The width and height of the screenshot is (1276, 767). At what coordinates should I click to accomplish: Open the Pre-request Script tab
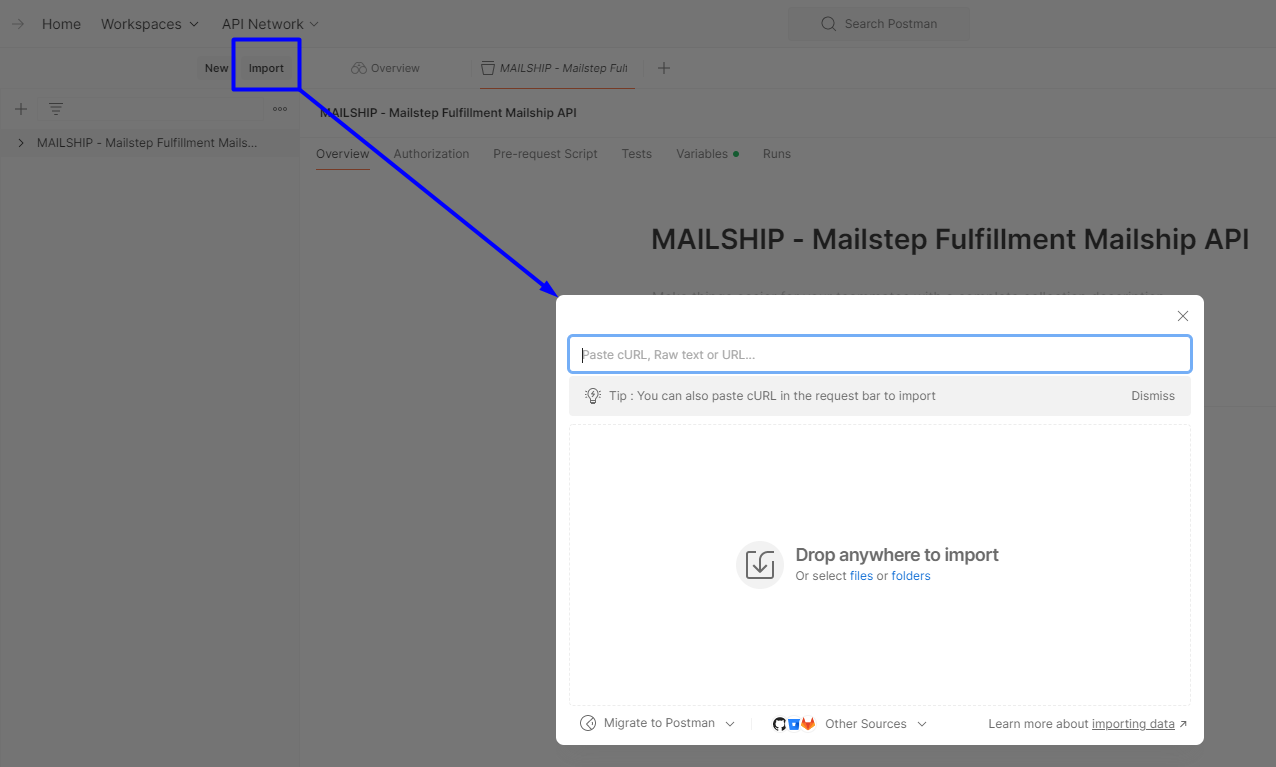545,154
